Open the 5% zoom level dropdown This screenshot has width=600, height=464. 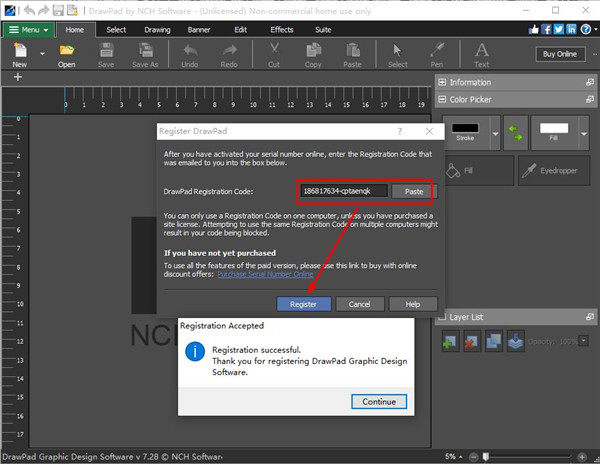454,456
